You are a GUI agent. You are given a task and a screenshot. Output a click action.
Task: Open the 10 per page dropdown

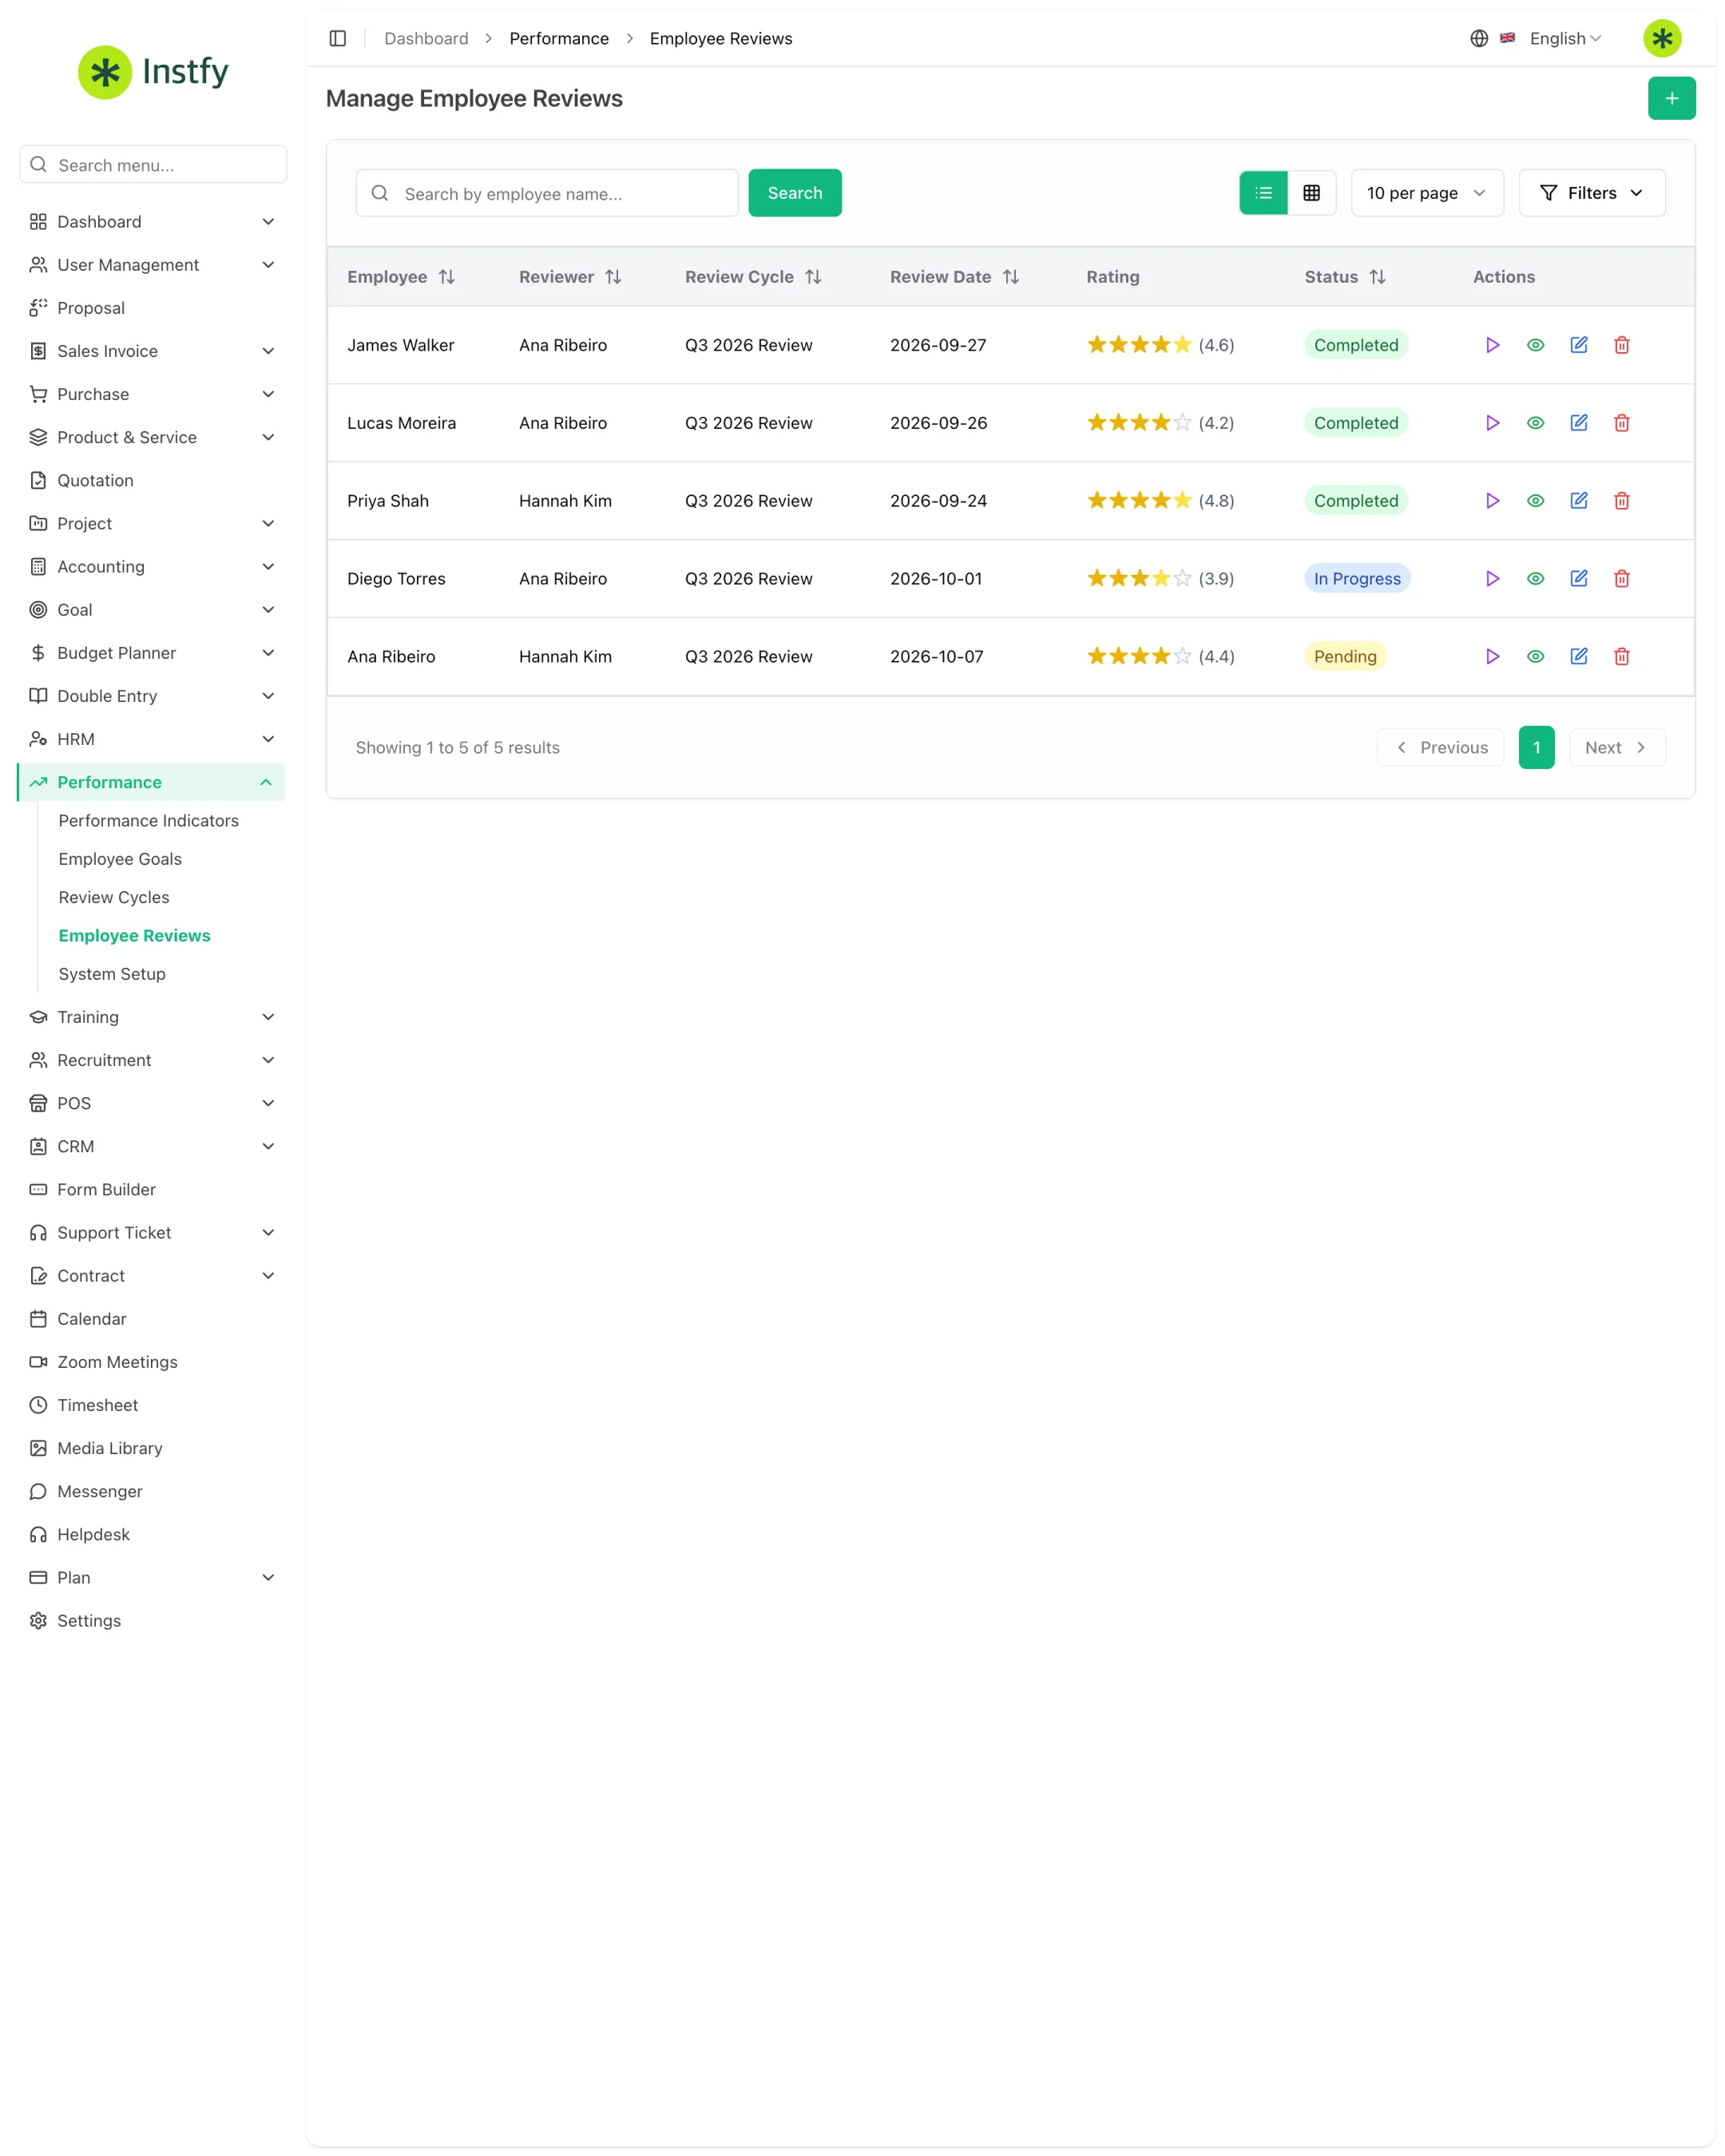coord(1427,193)
